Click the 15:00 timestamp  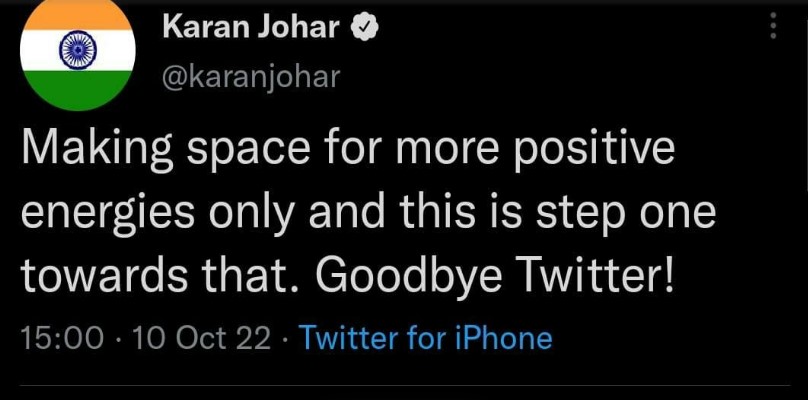pos(62,338)
